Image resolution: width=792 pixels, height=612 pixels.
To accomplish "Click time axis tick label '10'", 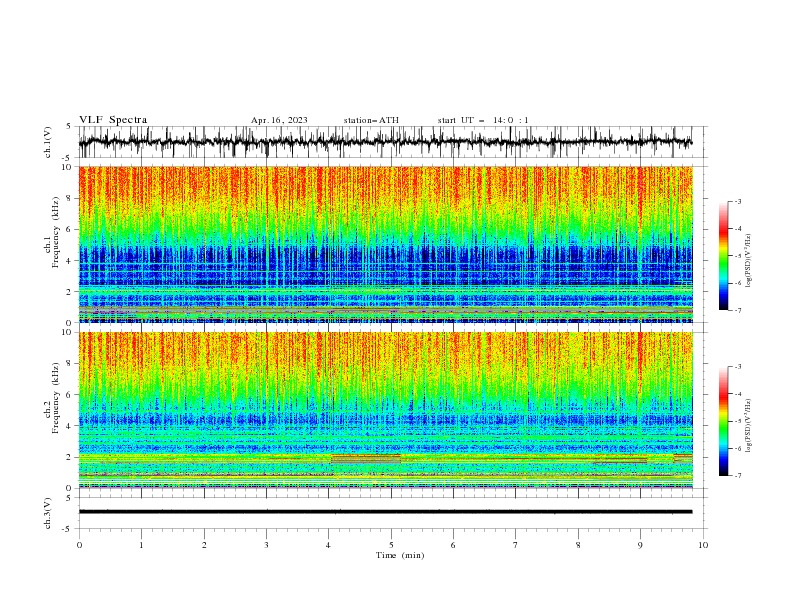I will [x=703, y=545].
